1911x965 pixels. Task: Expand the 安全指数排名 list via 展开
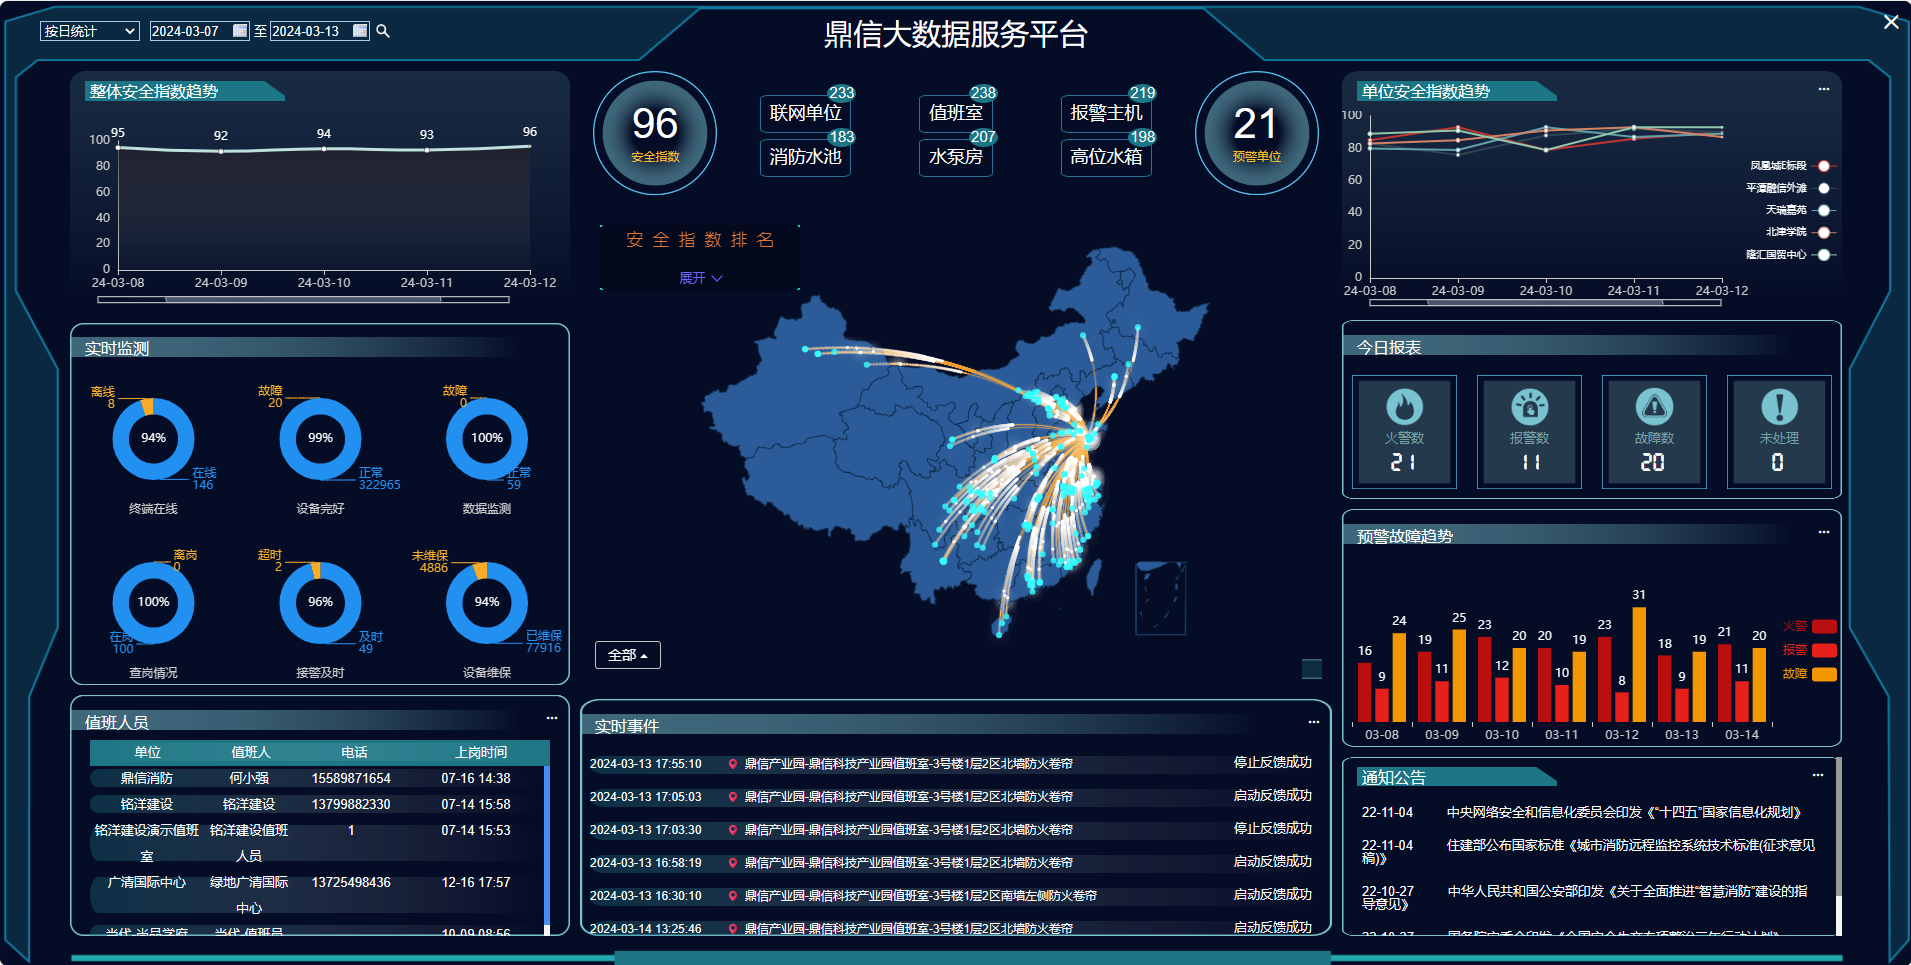click(700, 278)
